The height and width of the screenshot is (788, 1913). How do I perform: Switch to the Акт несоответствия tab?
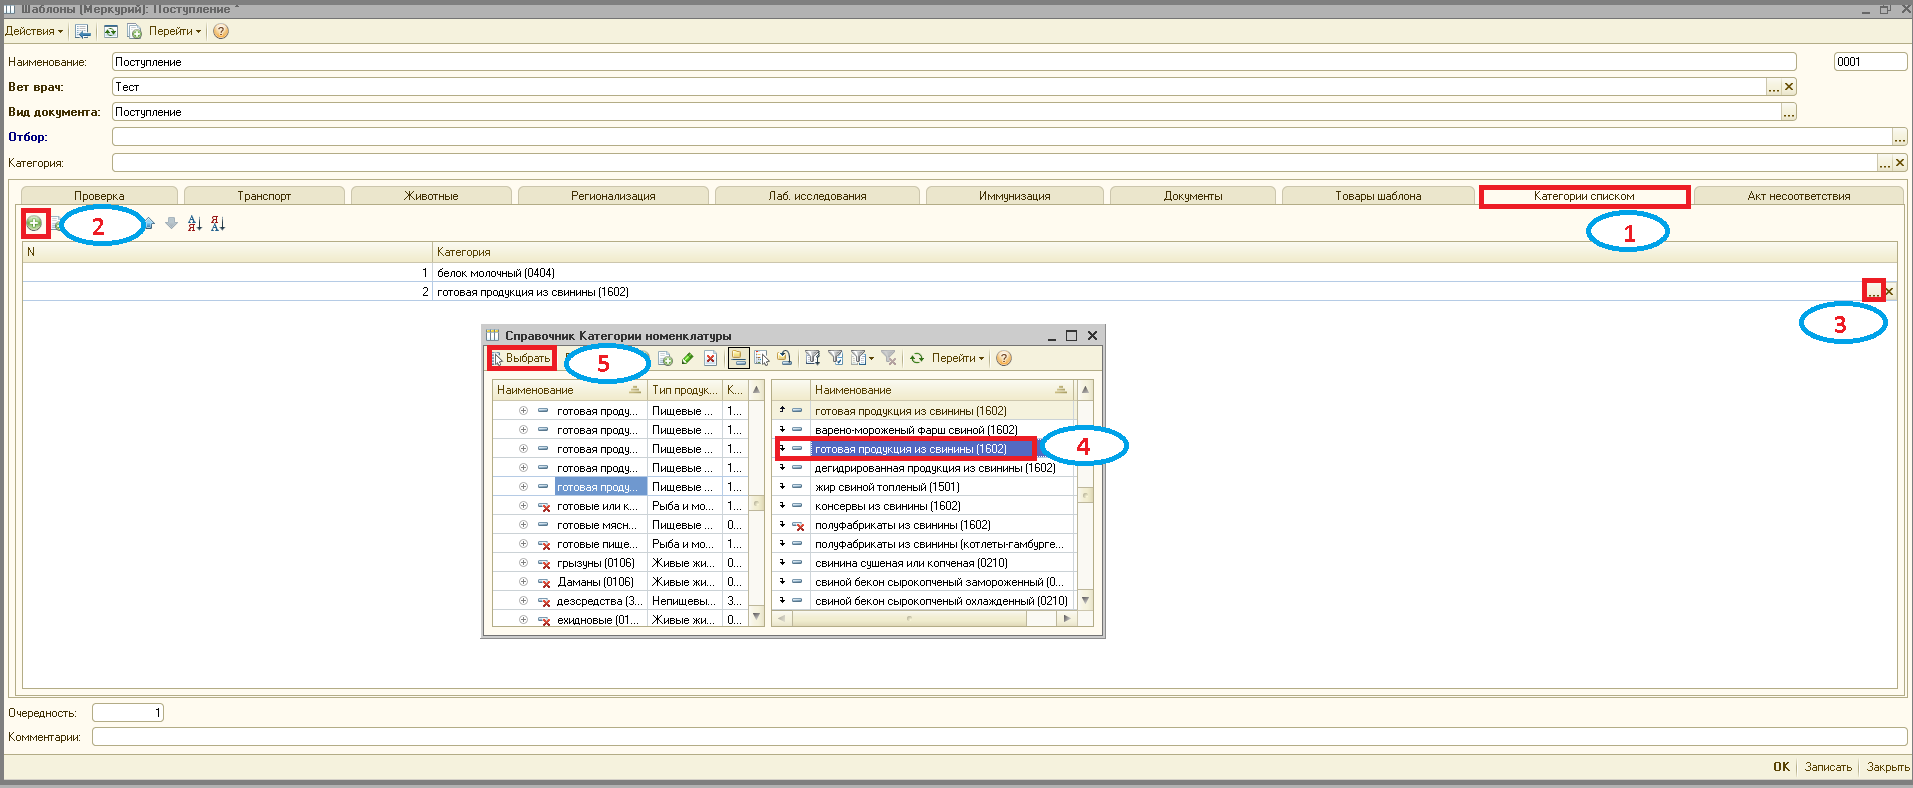(1799, 196)
